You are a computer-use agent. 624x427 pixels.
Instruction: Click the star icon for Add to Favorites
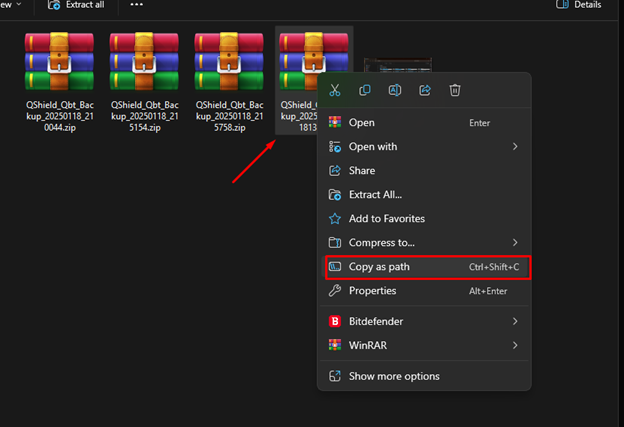coord(335,218)
